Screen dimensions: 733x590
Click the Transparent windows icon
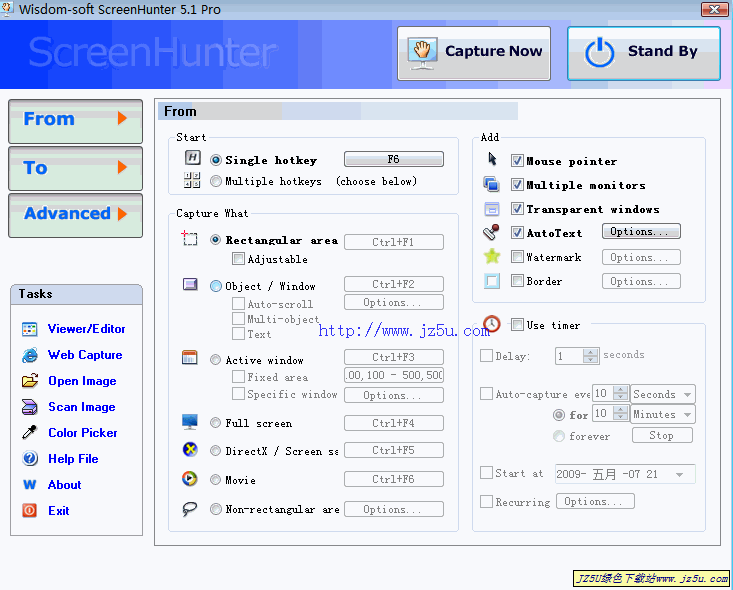[x=491, y=209]
